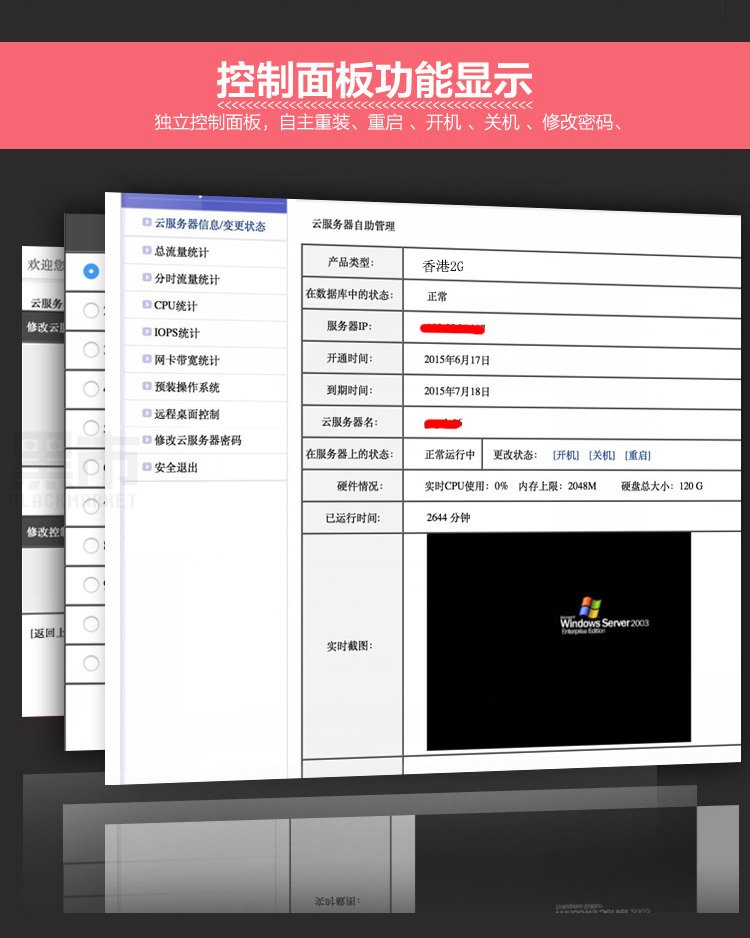The height and width of the screenshot is (938, 750).
Task: Click the 2644 分钟 uptime value
Action: point(448,517)
